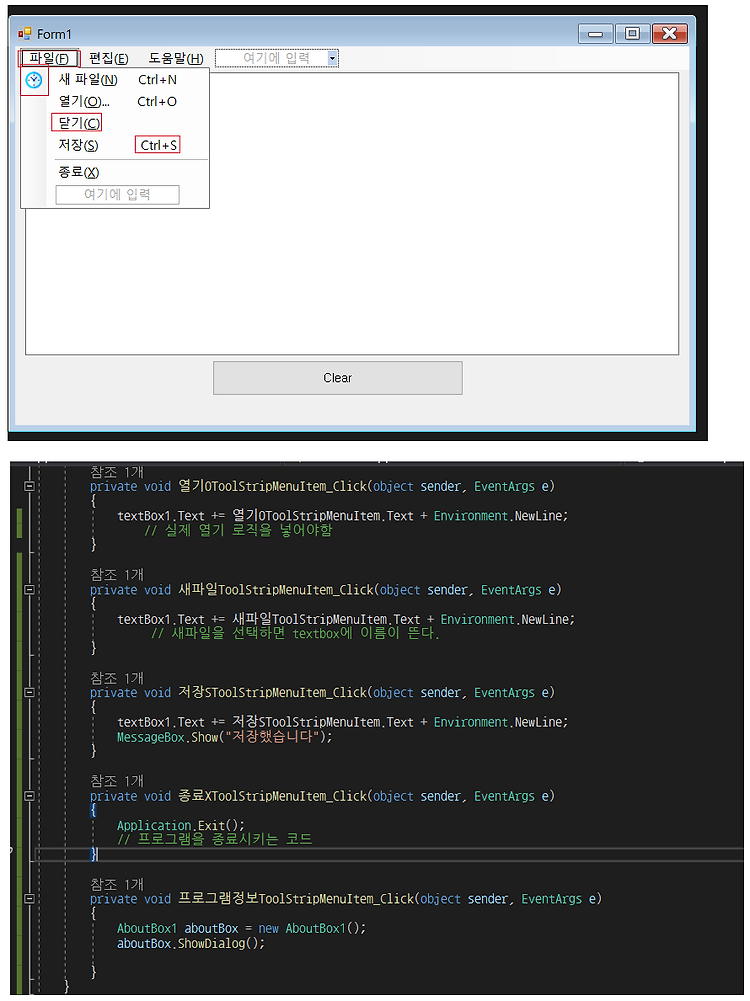Click 참조 1개 above 종료XToolStripMenuItem_Click
Image resolution: width=750 pixels, height=1001 pixels.
click(x=117, y=781)
